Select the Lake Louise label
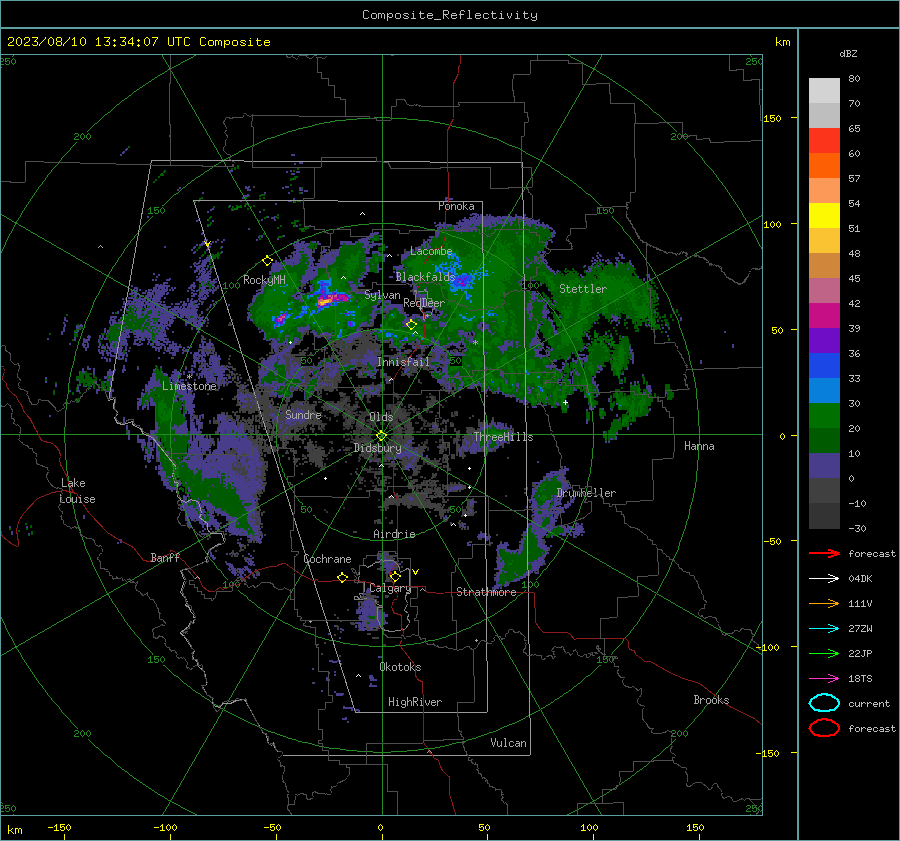This screenshot has height=841, width=900. 77,491
